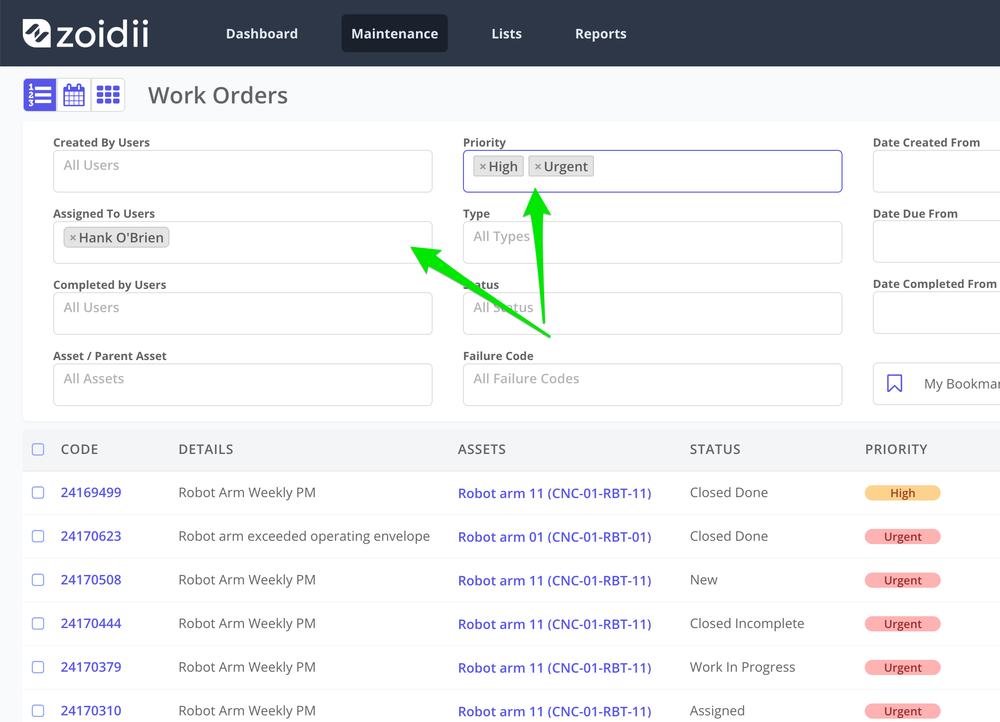Click the Work Orders page title

pos(218,95)
